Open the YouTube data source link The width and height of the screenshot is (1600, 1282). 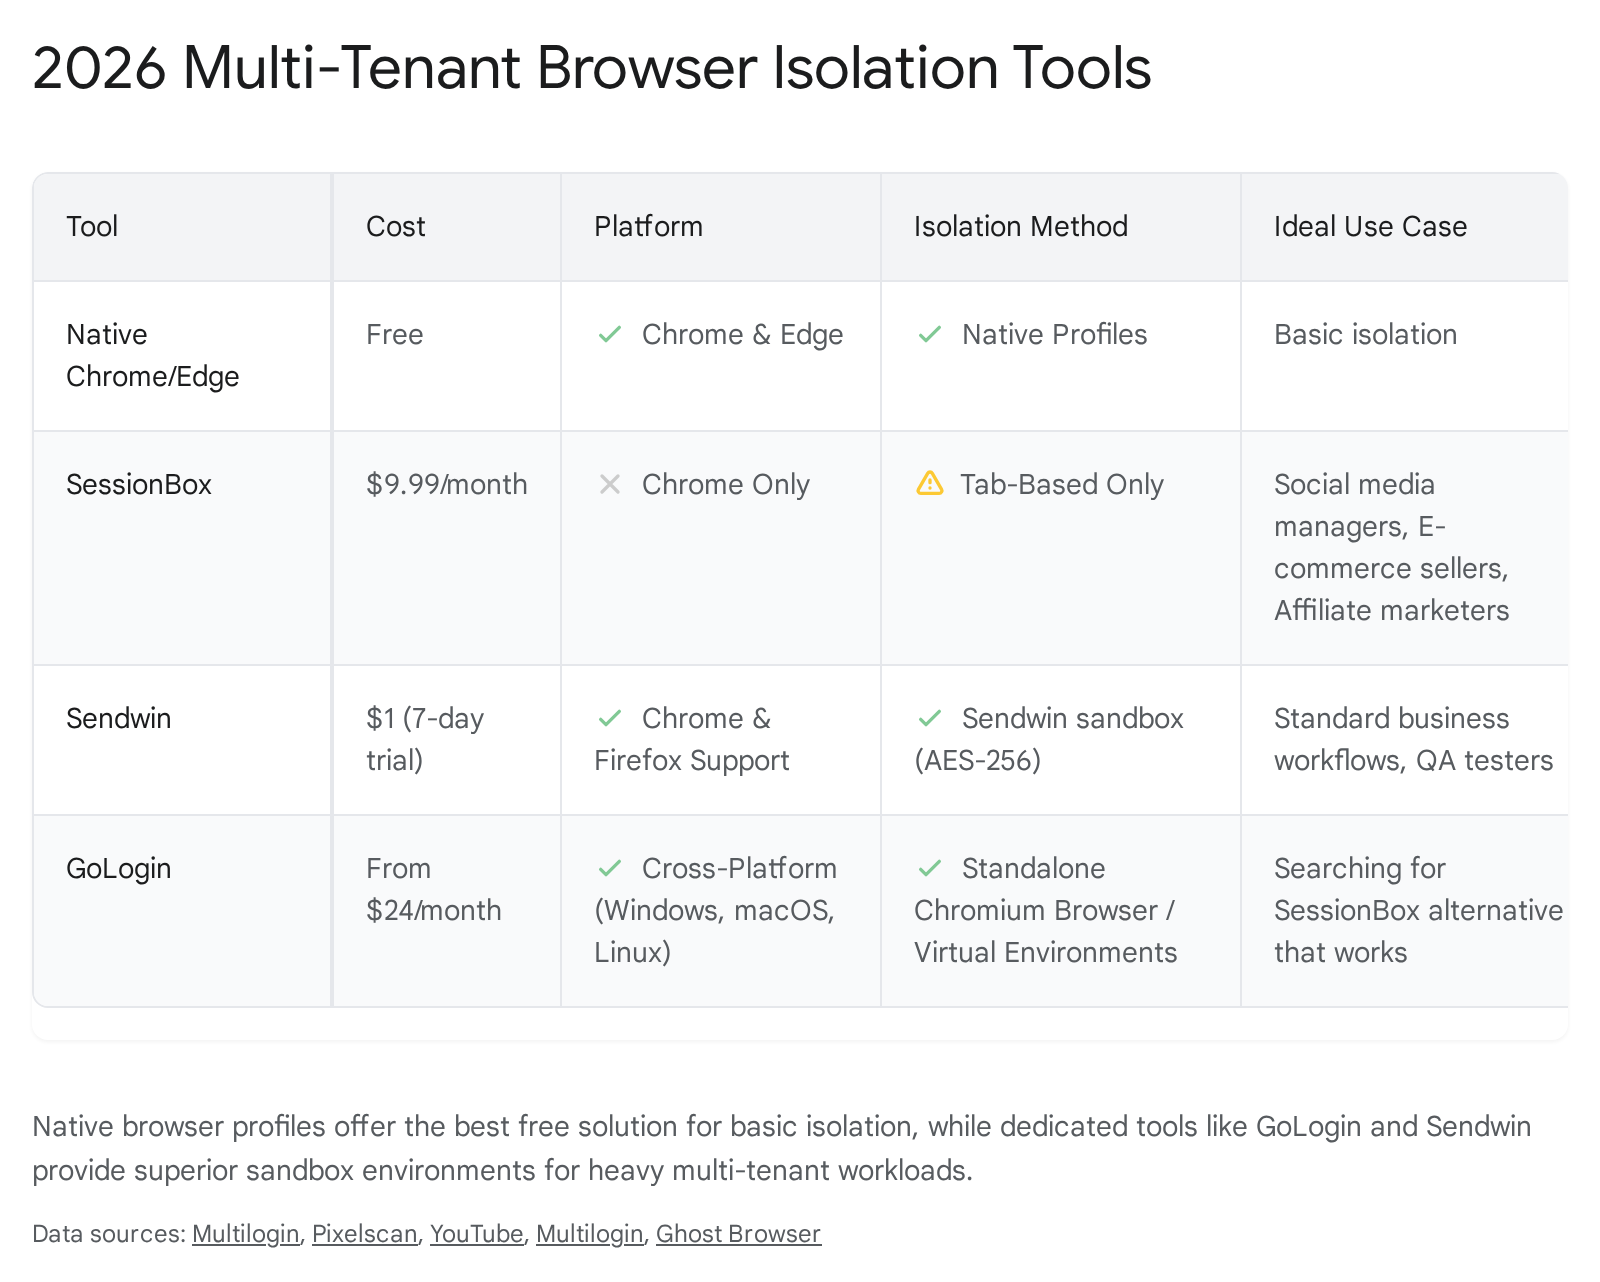[x=476, y=1234]
